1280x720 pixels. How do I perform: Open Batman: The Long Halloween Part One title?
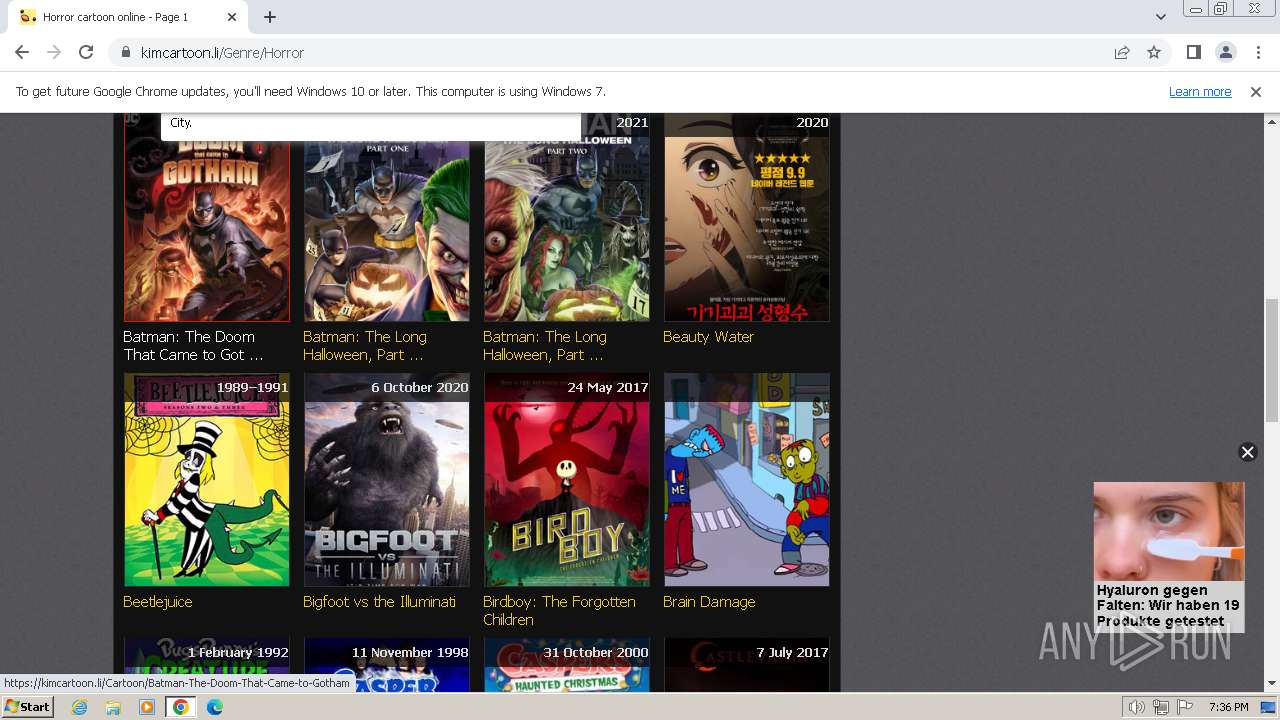click(365, 346)
